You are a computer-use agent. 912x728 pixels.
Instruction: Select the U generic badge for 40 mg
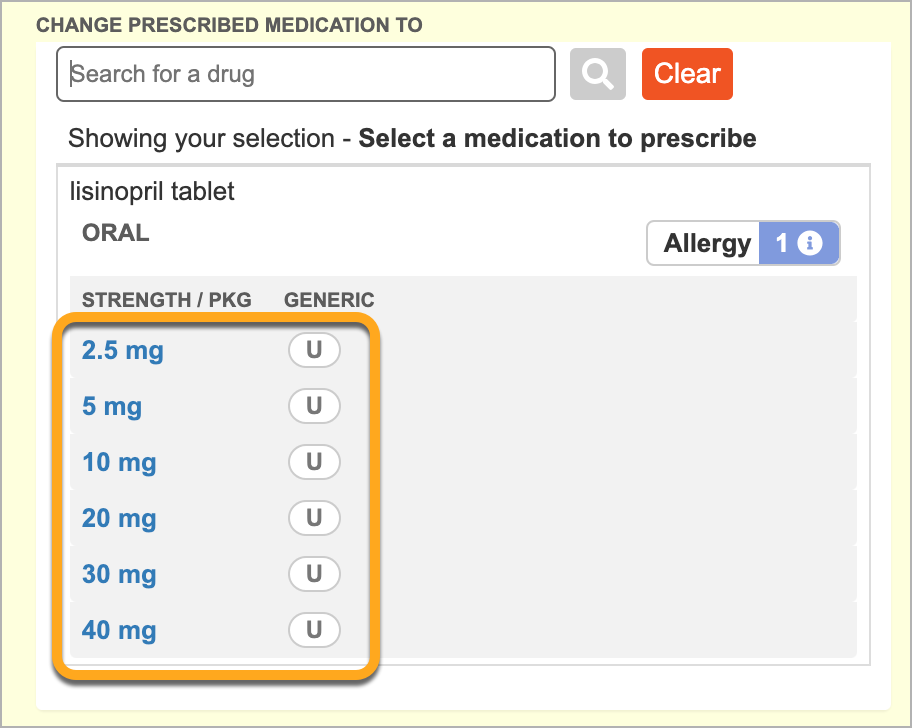coord(314,630)
